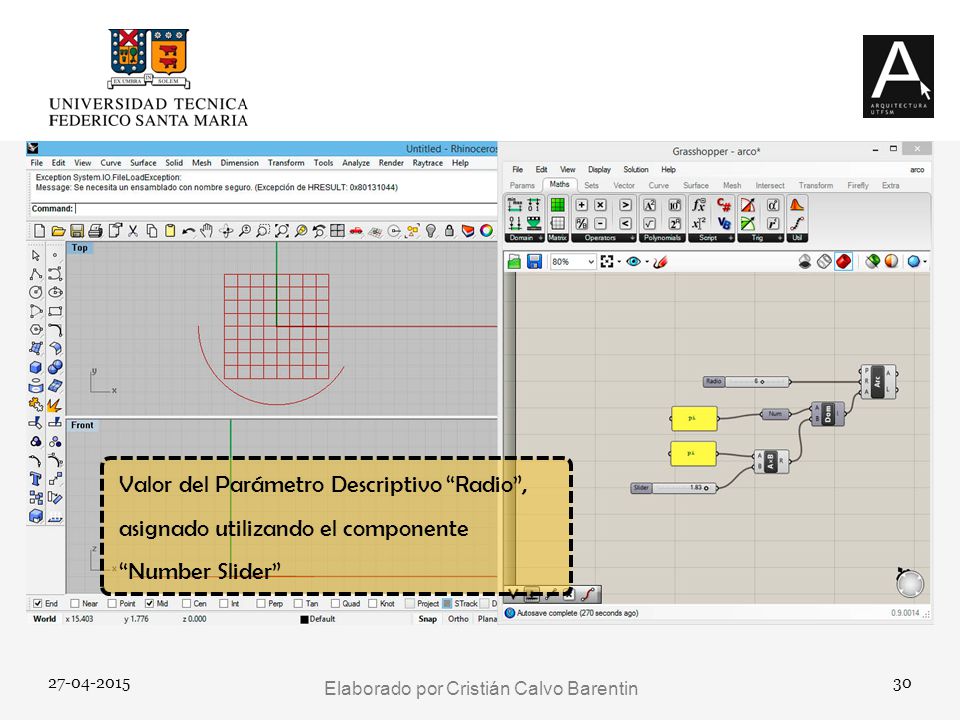
Task: Pick the Rectangle tool in Rhino sidebar
Action: [x=55, y=311]
